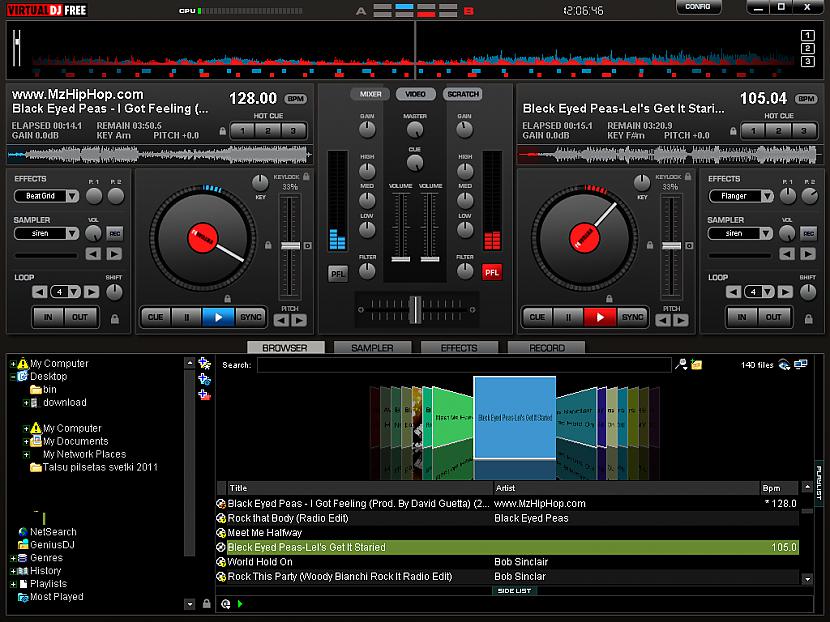Viewport: 830px width, 622px height.
Task: Click the left deck play button
Action: (x=218, y=317)
